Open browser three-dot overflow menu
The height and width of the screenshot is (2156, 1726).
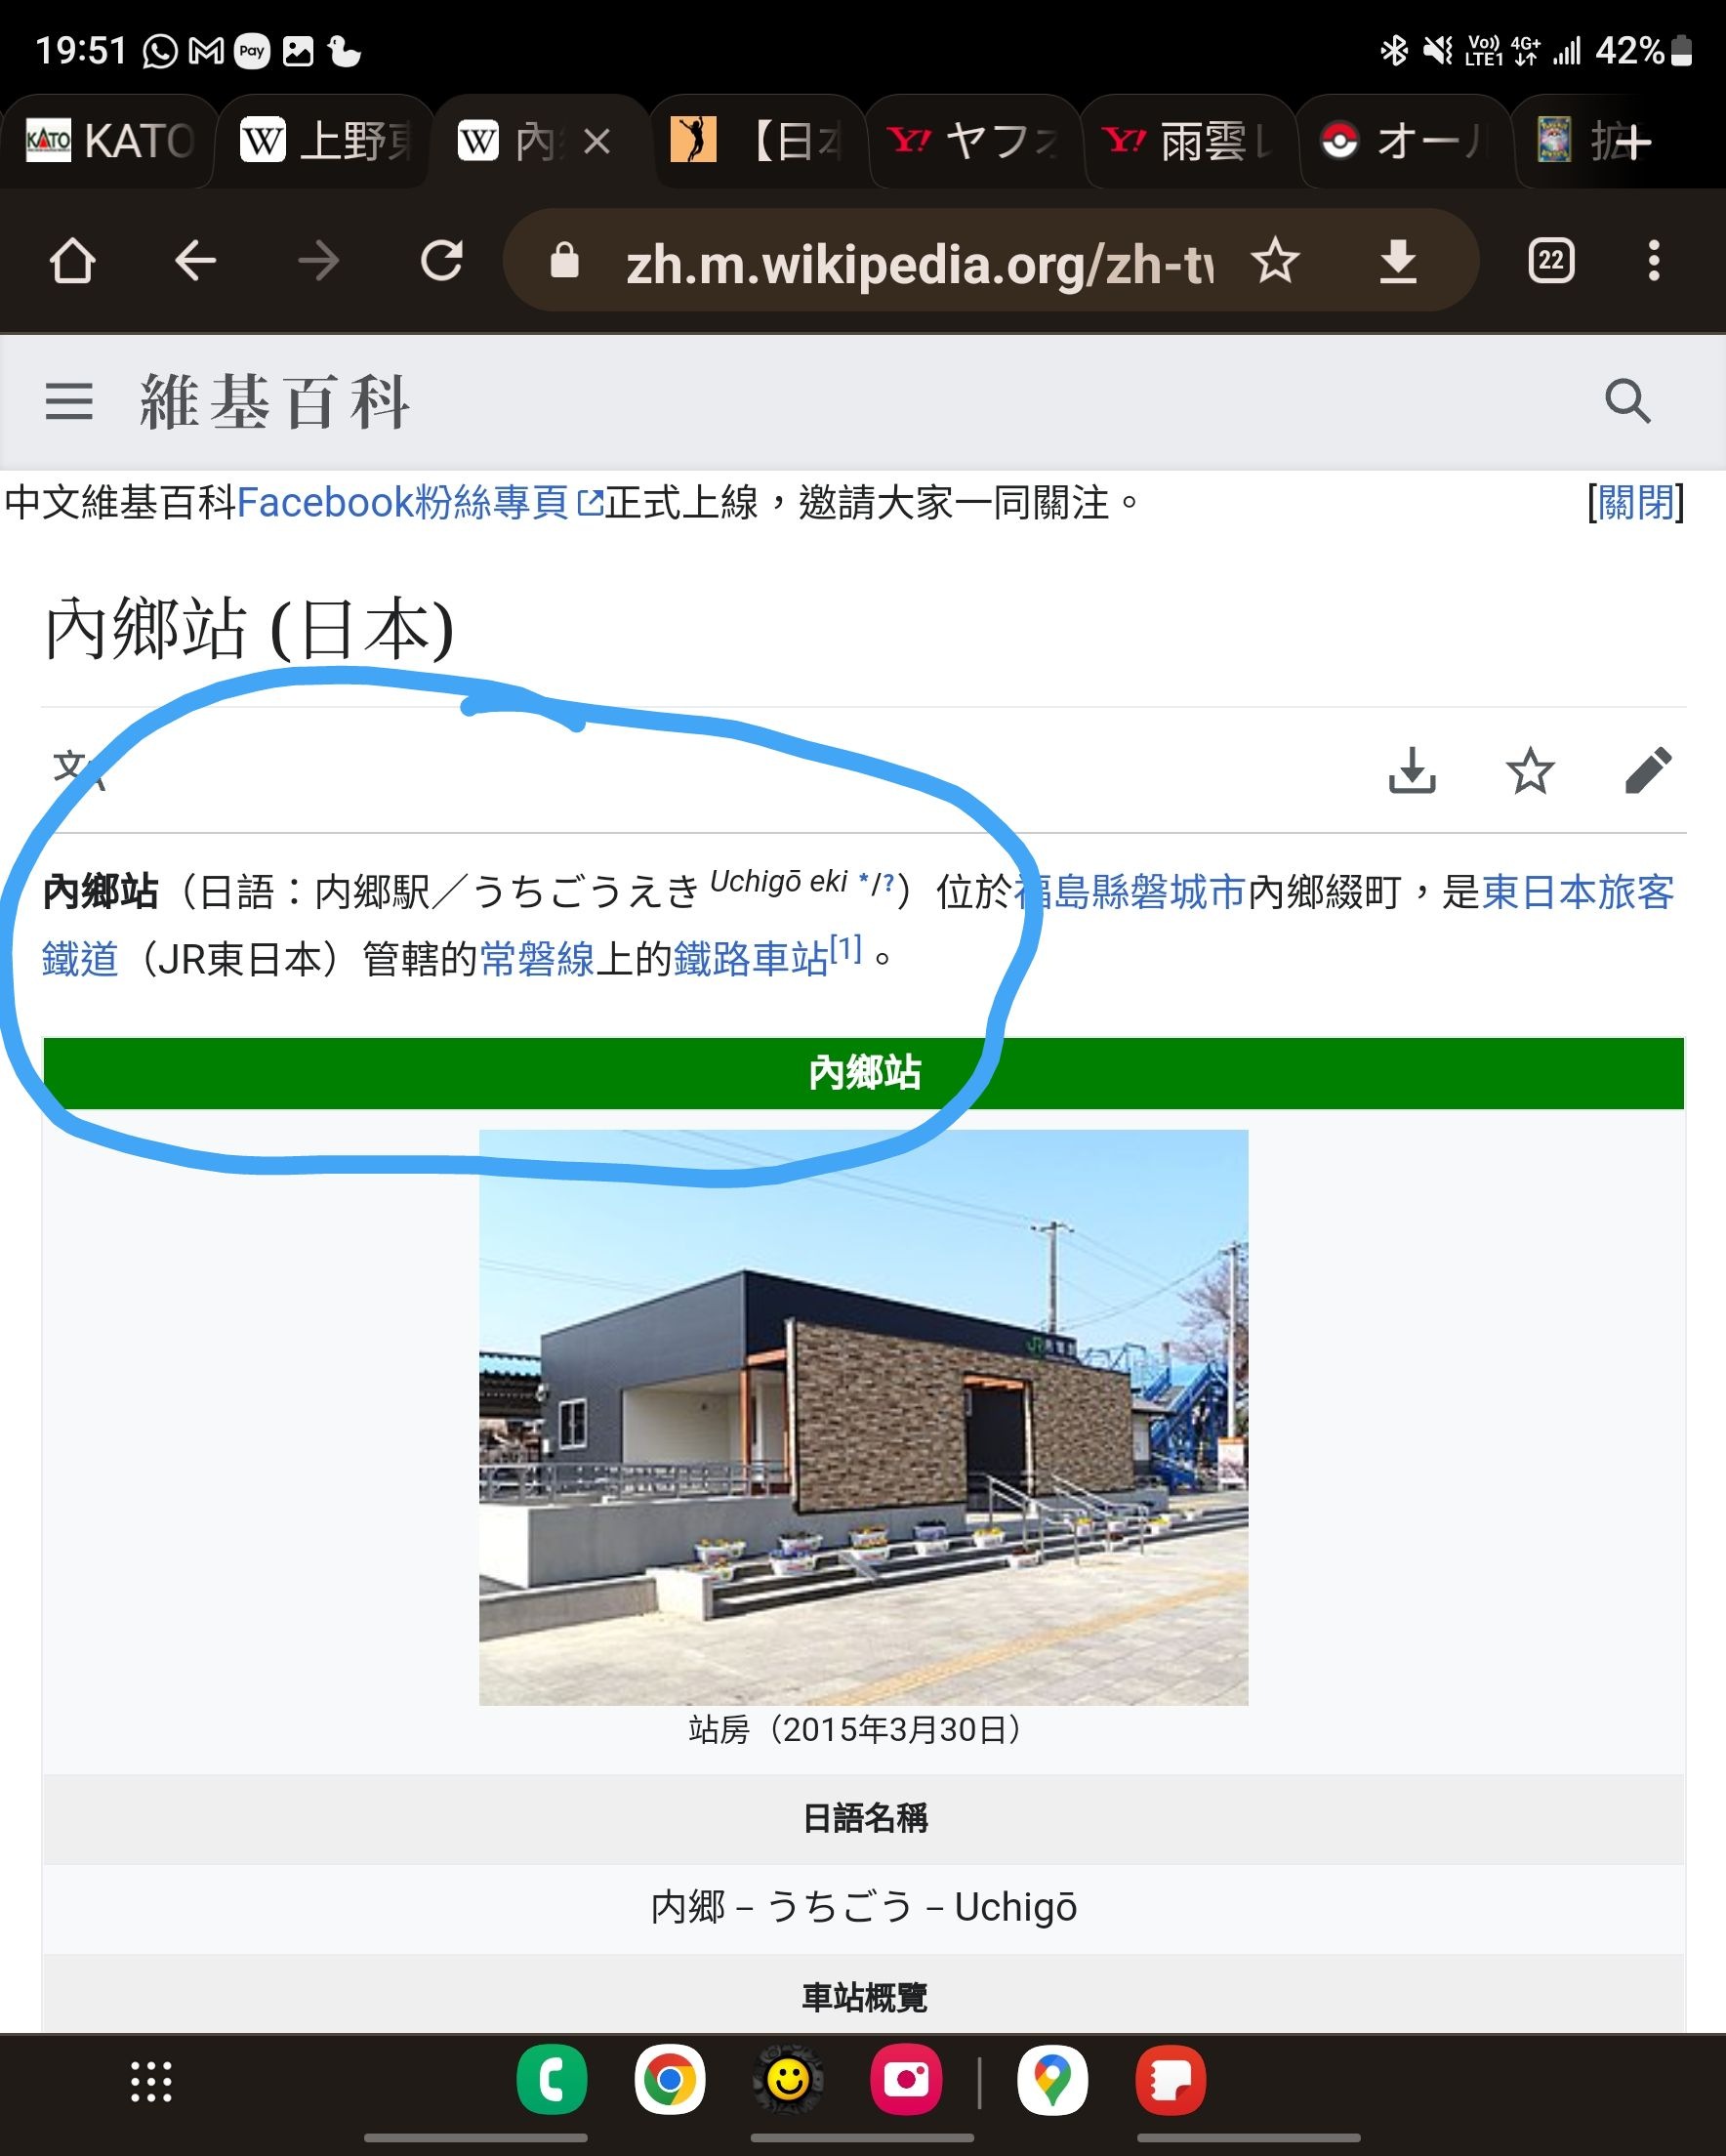(1654, 261)
